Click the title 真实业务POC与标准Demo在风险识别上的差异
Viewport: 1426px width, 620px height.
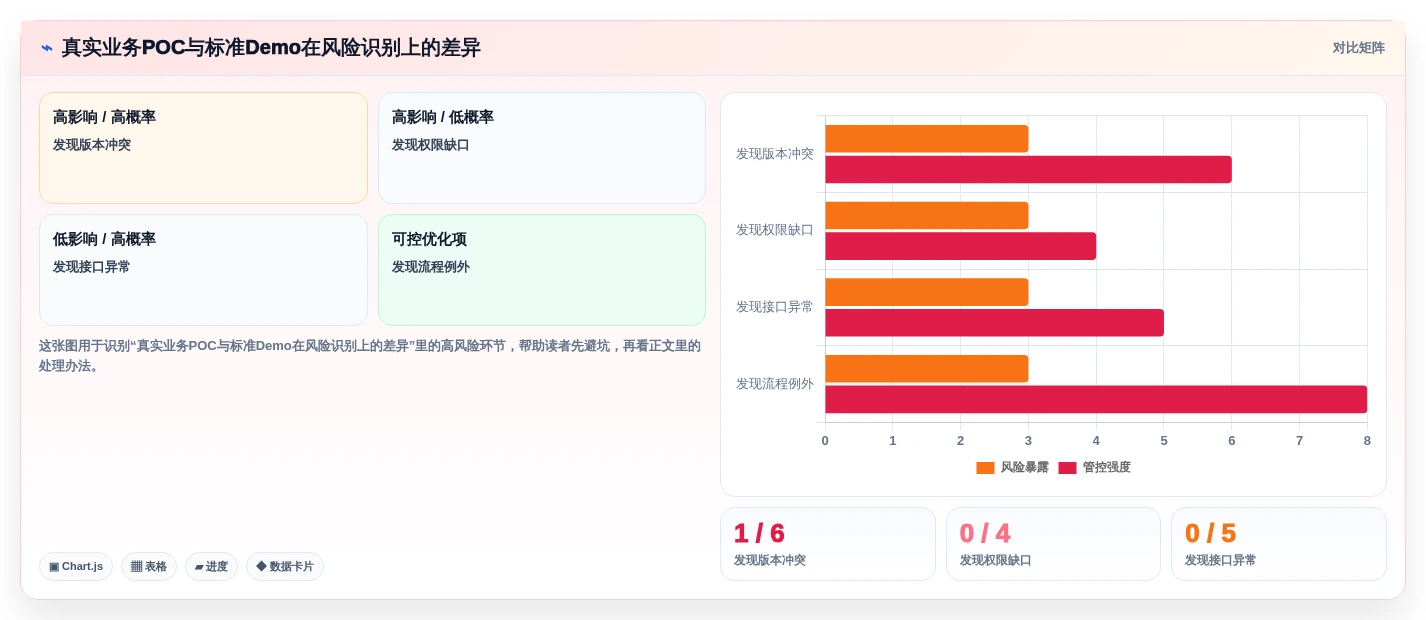coord(271,48)
